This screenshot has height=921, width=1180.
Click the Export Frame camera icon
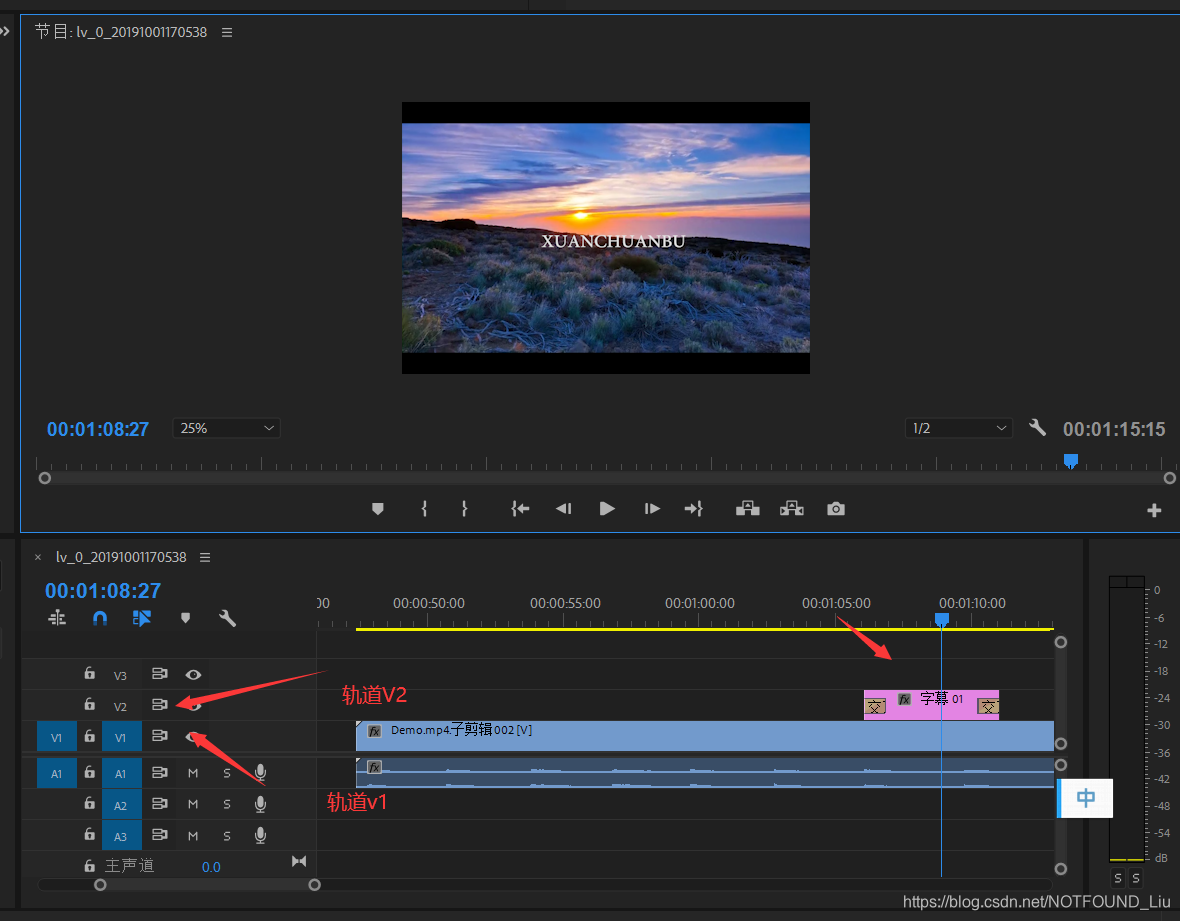pos(836,509)
